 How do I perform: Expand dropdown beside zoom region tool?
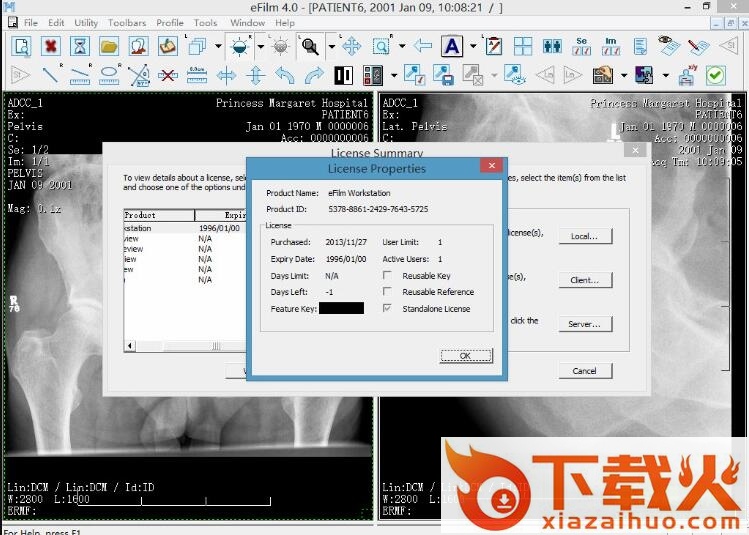pos(402,46)
